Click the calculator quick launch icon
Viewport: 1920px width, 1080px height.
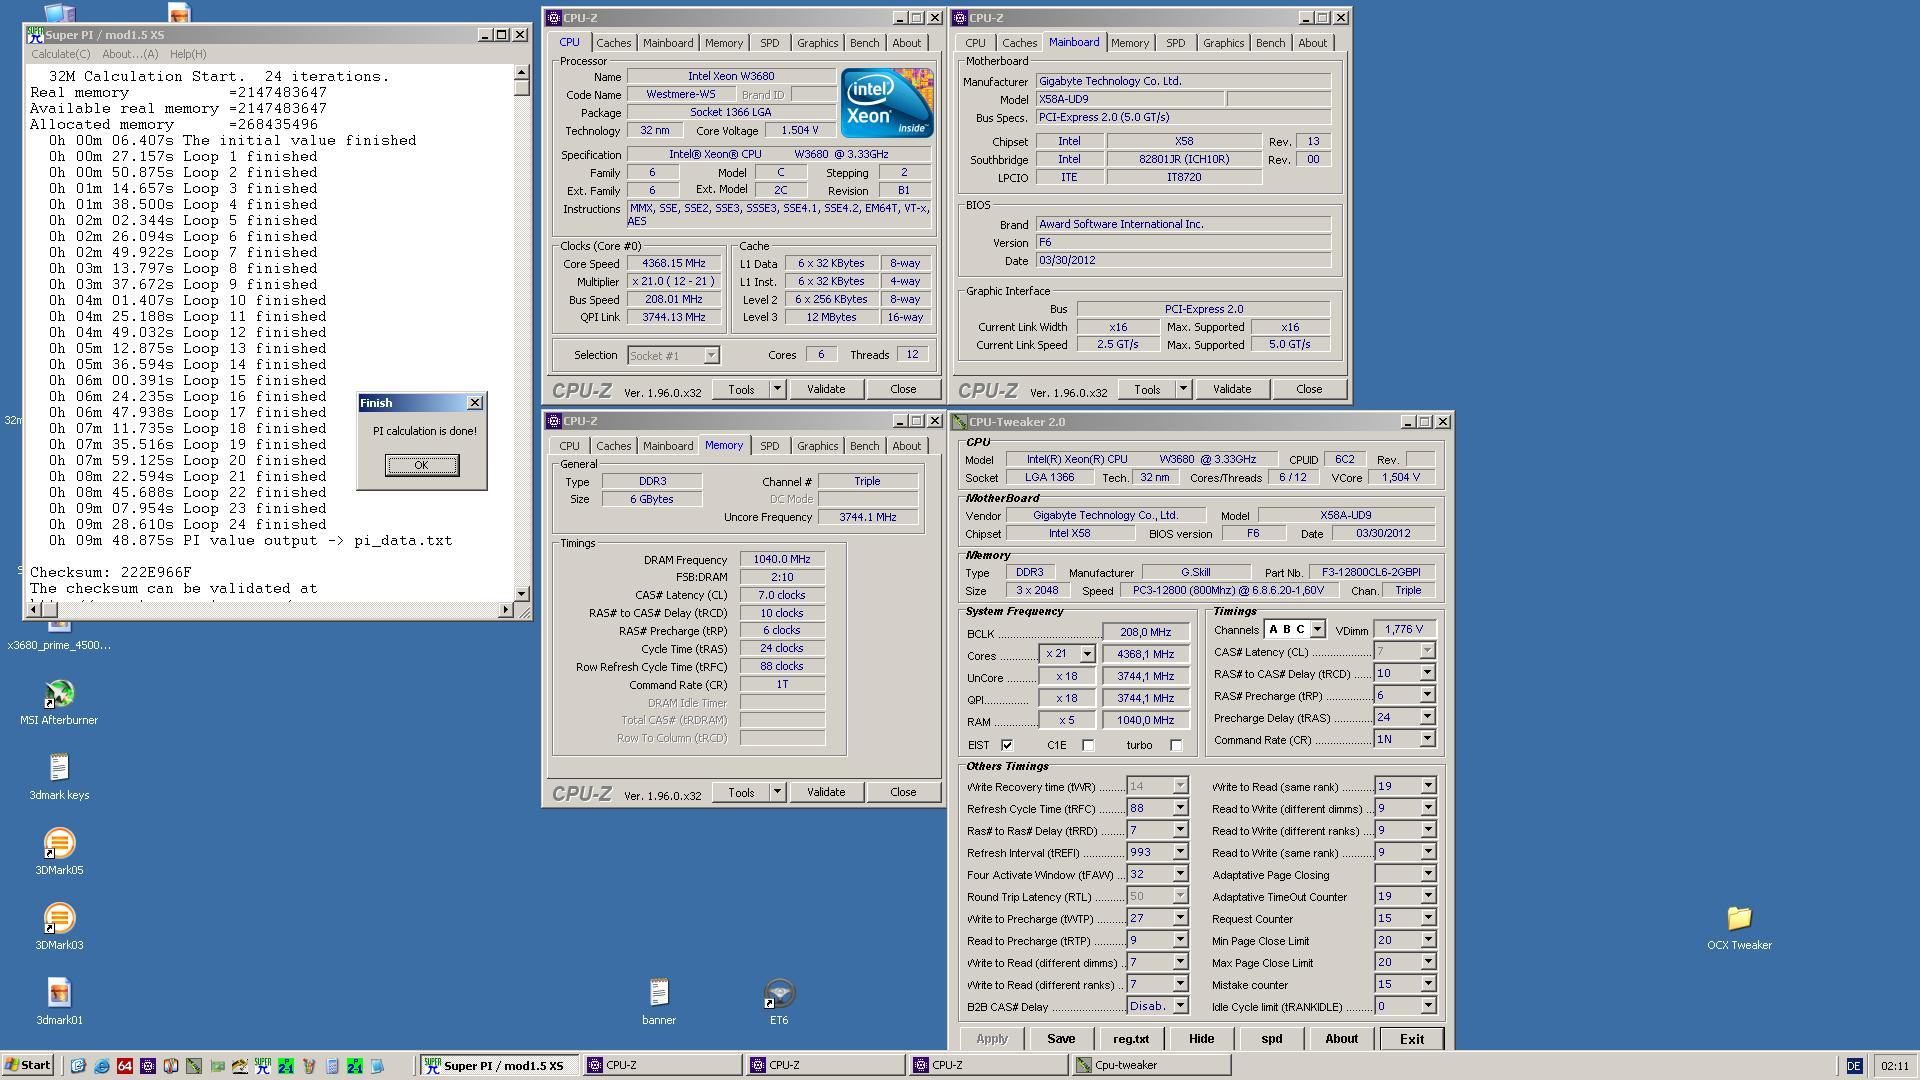tap(332, 1066)
